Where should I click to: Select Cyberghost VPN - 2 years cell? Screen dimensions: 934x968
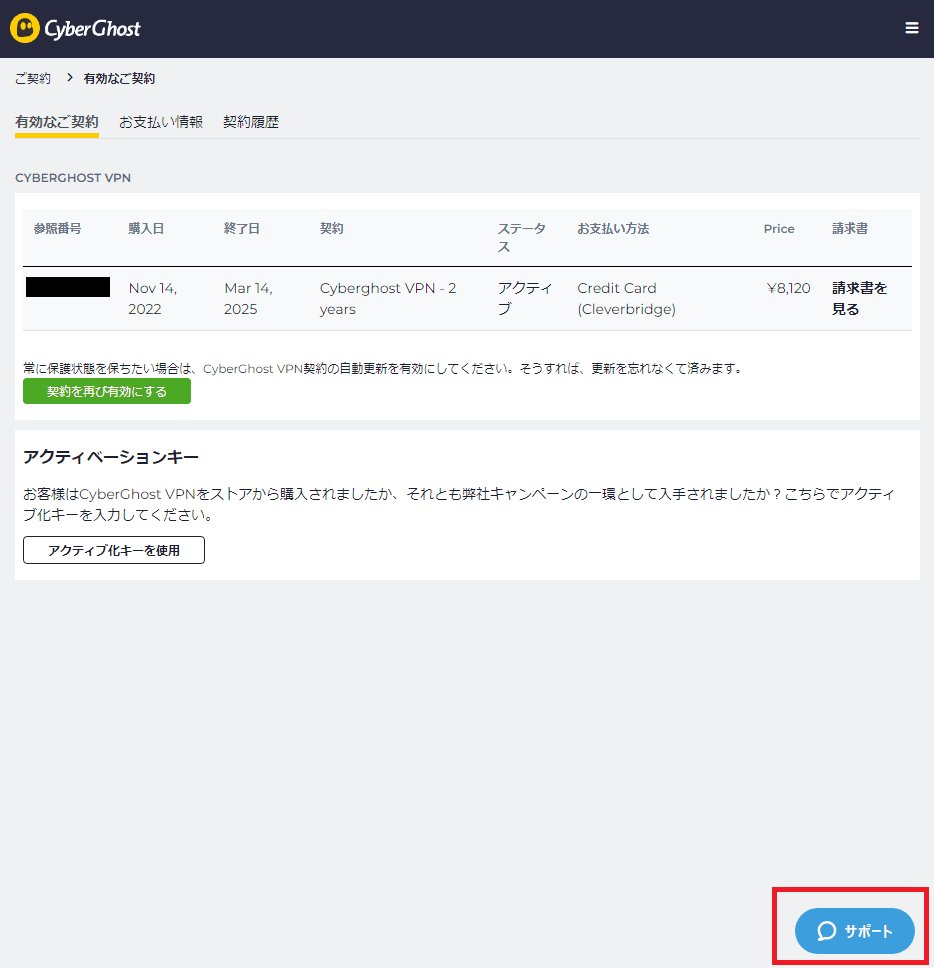point(388,299)
